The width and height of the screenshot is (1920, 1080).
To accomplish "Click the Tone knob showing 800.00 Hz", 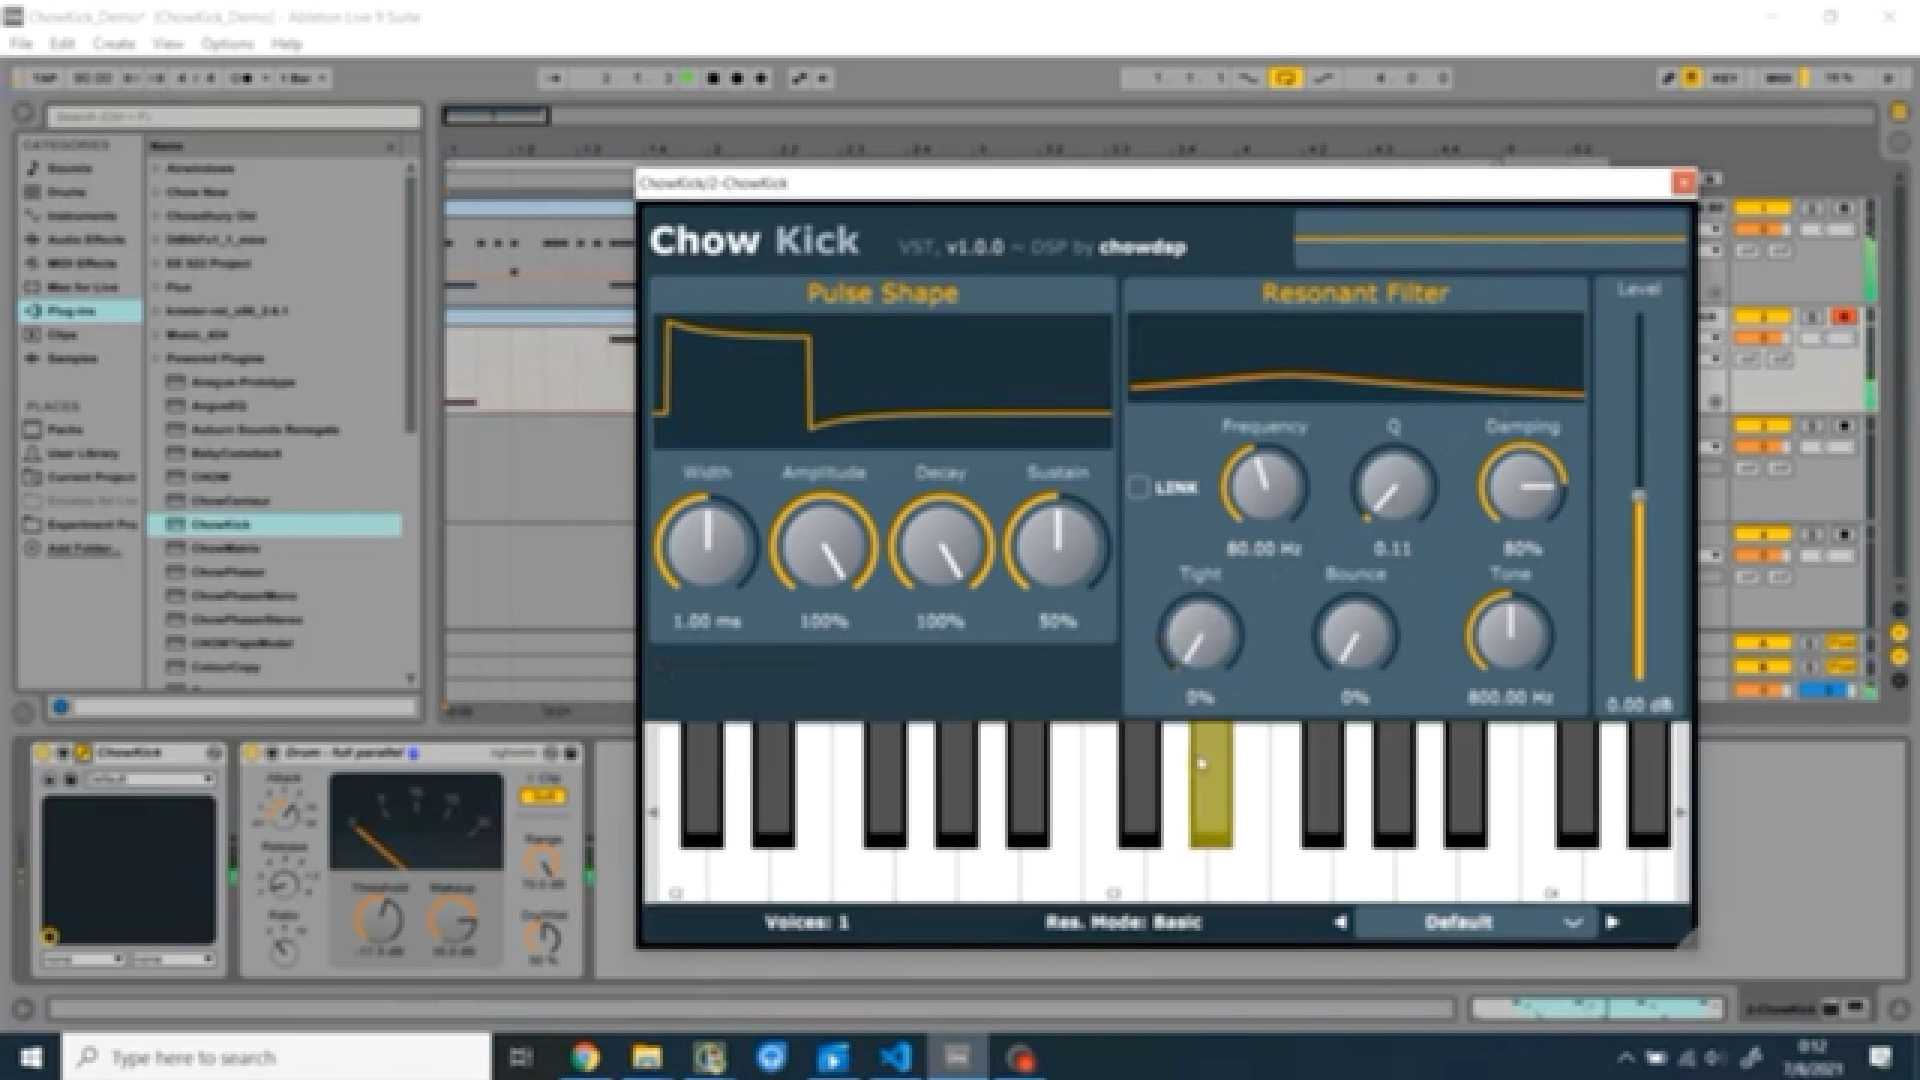I will pos(1510,634).
